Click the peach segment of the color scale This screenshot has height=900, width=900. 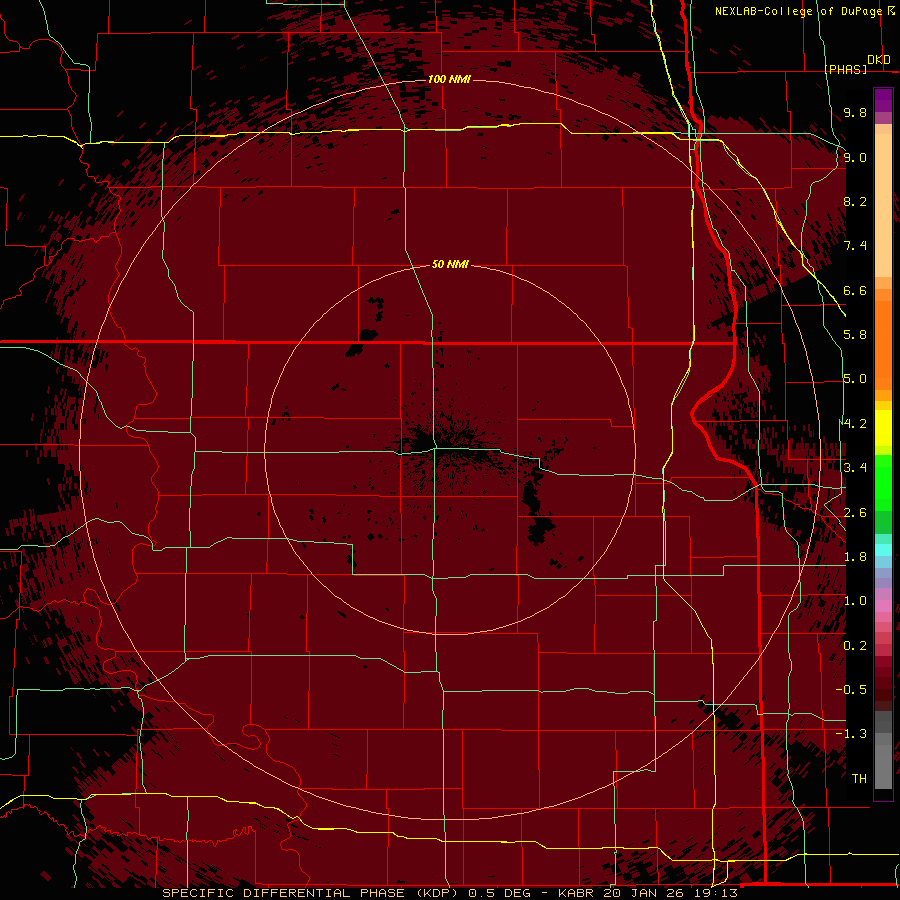tap(883, 207)
